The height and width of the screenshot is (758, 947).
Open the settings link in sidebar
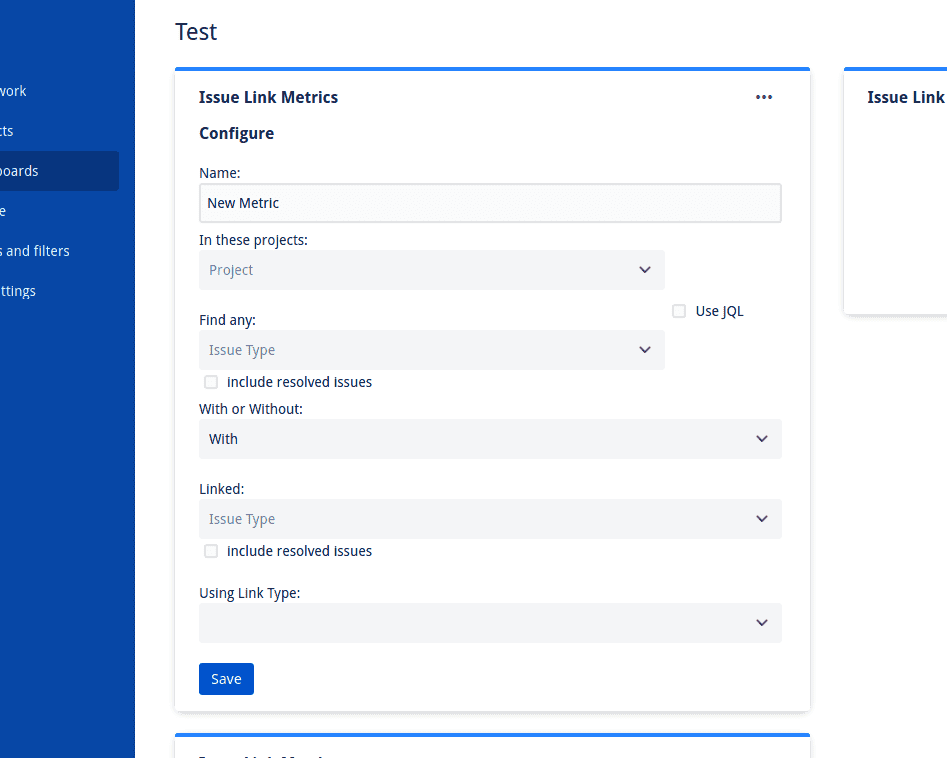pyautogui.click(x=18, y=291)
